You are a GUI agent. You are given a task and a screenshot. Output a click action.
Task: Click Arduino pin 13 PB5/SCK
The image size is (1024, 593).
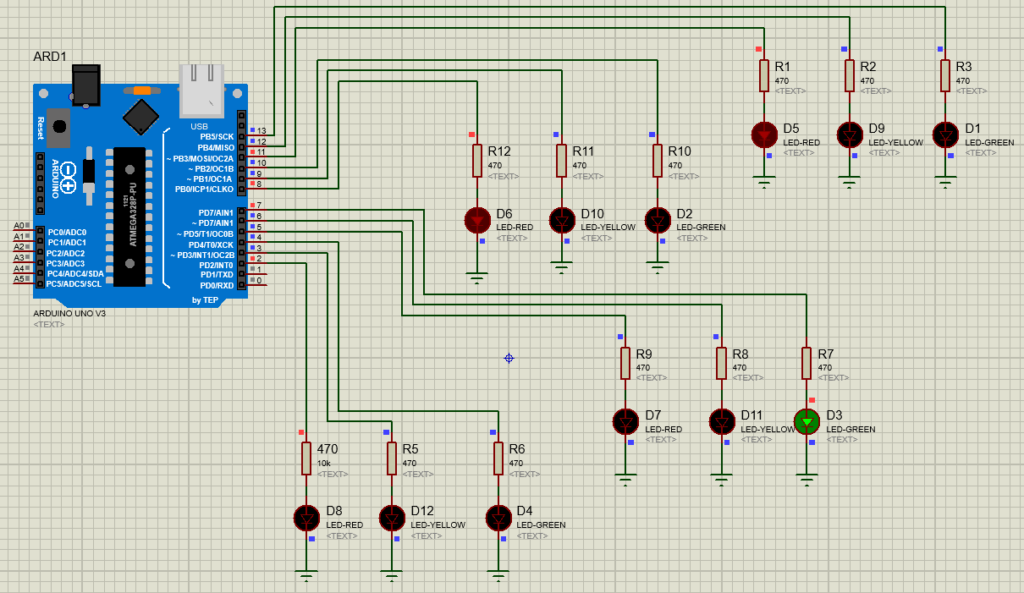[217, 137]
